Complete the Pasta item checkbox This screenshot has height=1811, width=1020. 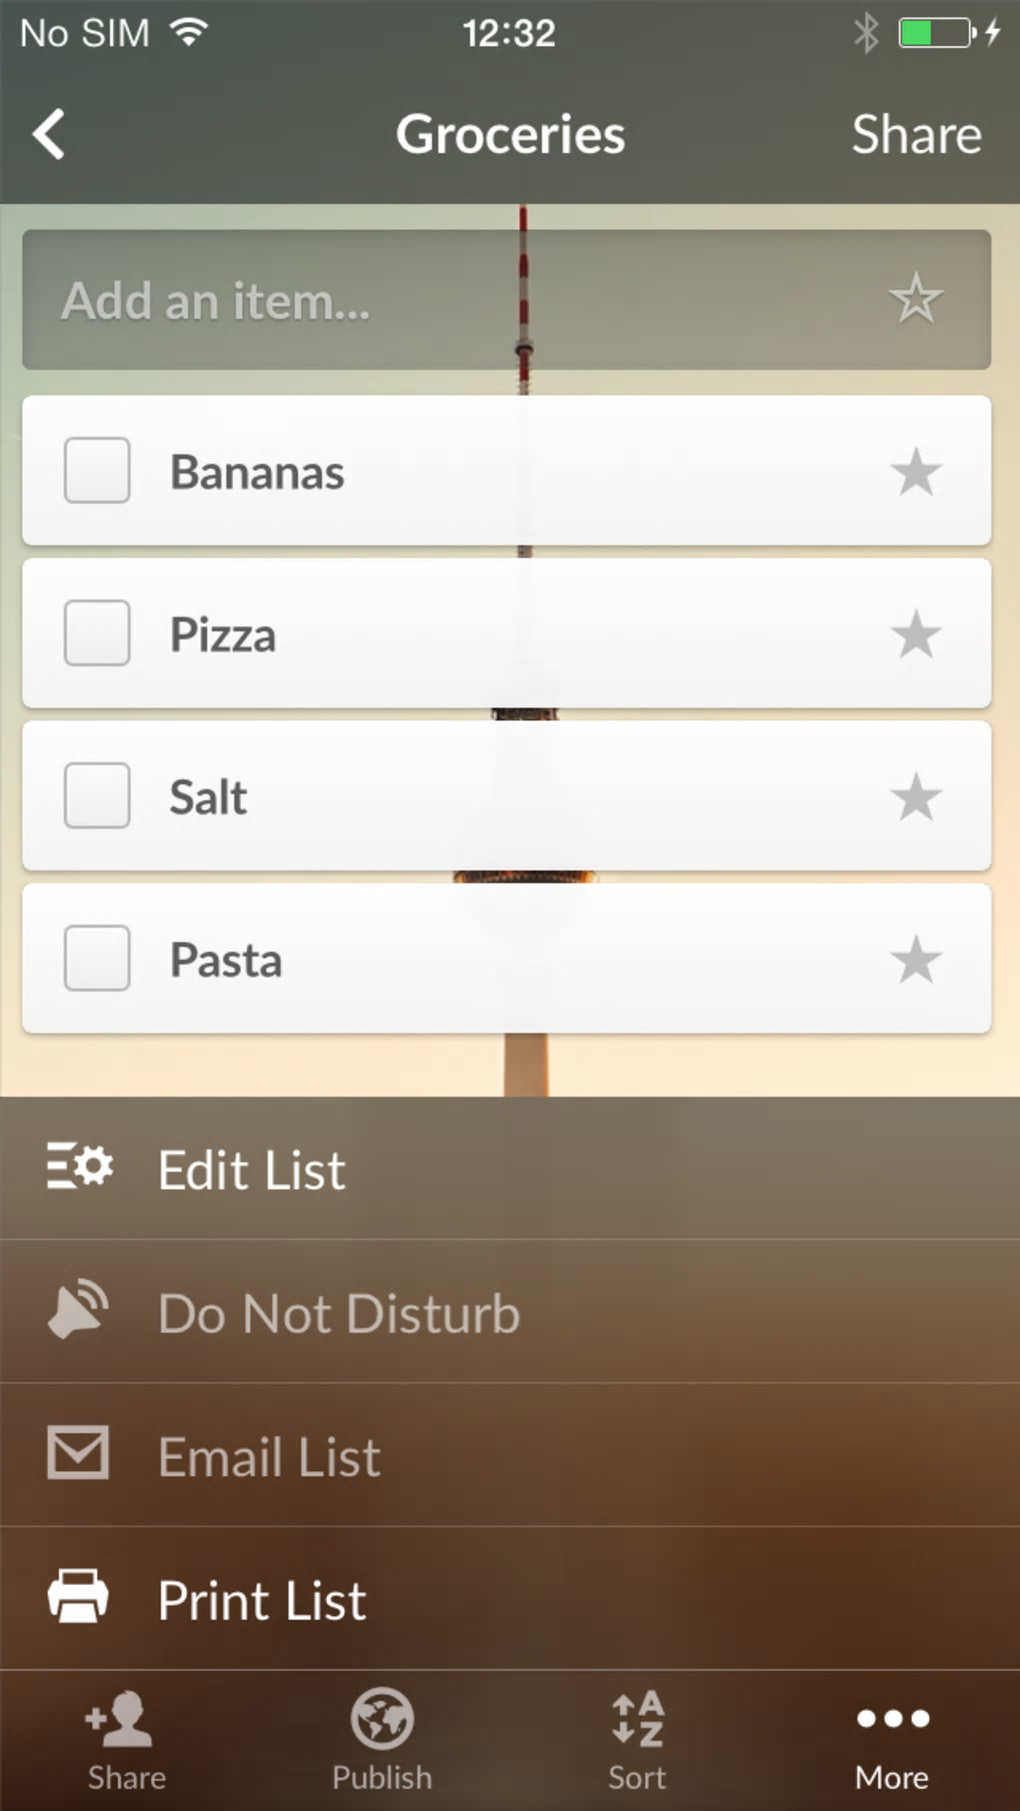pos(97,958)
